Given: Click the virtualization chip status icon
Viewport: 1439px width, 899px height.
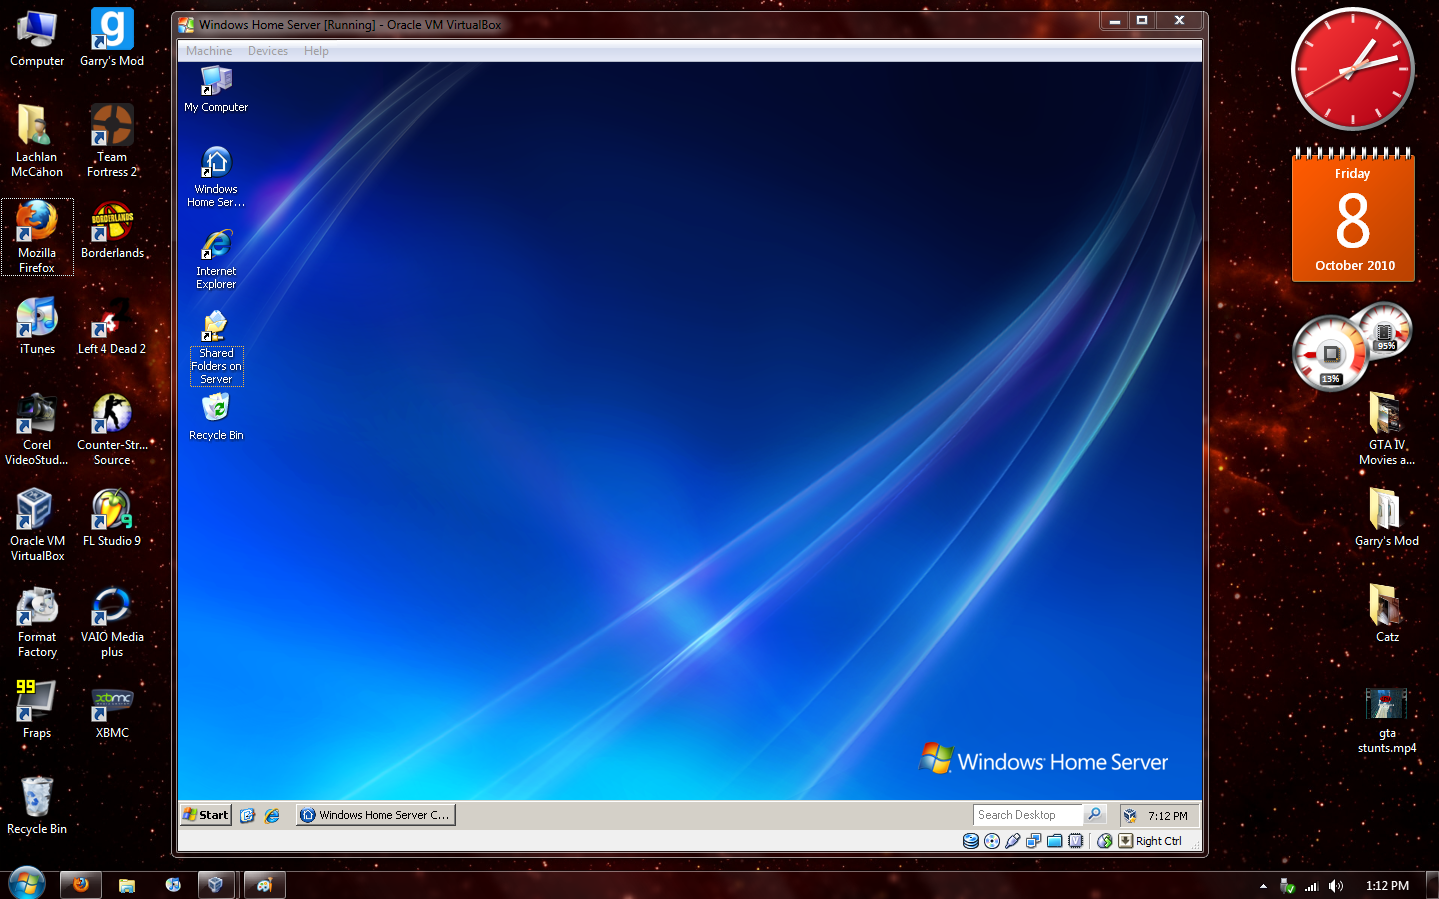Looking at the screenshot, I should [x=1075, y=841].
